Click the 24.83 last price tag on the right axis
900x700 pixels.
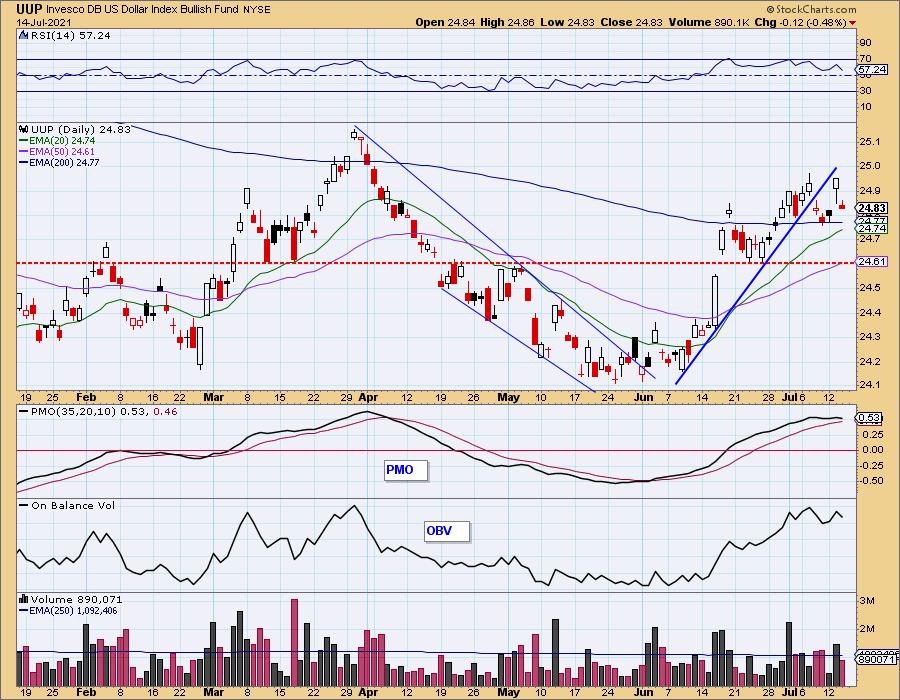click(871, 208)
